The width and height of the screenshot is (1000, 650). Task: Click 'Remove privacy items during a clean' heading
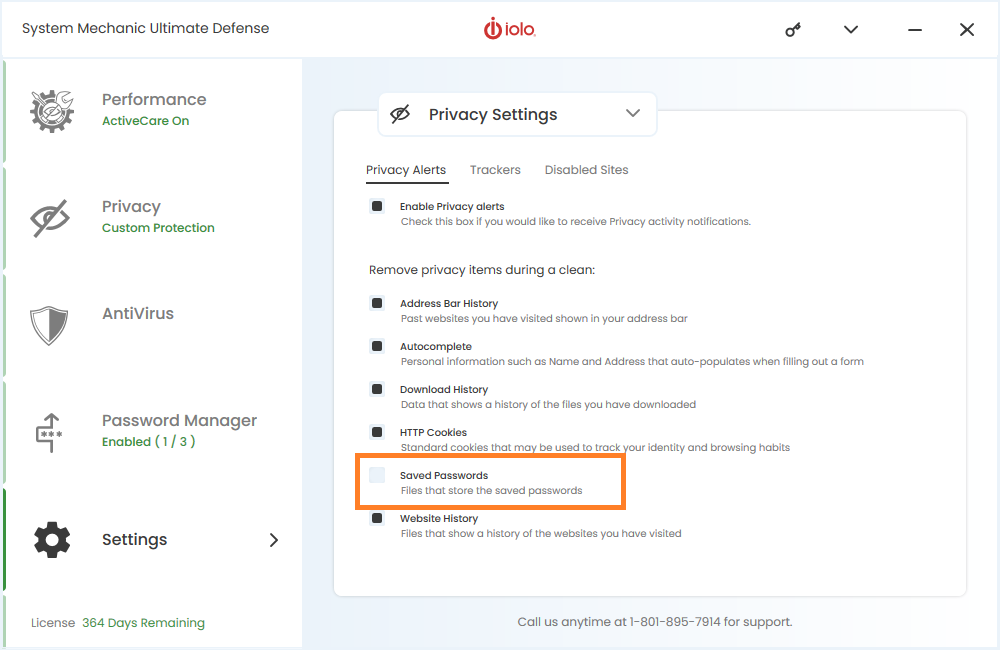[482, 270]
